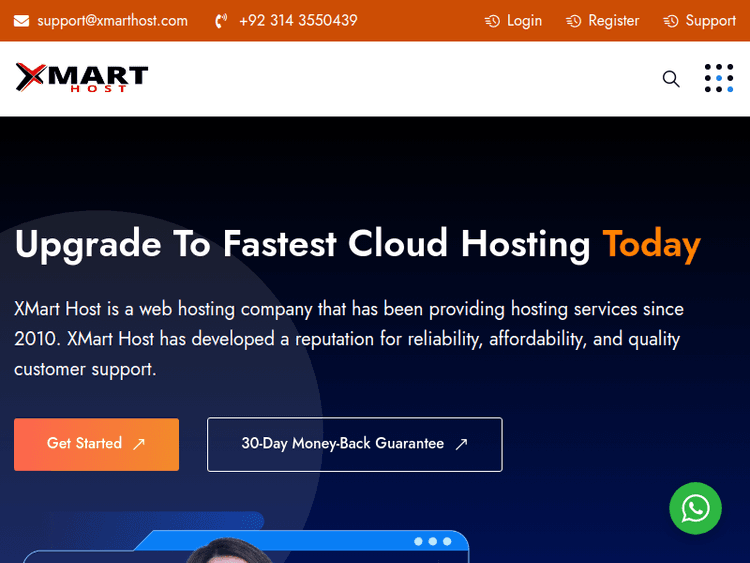Expand the dotted grid menu
The image size is (750, 563).
point(718,79)
